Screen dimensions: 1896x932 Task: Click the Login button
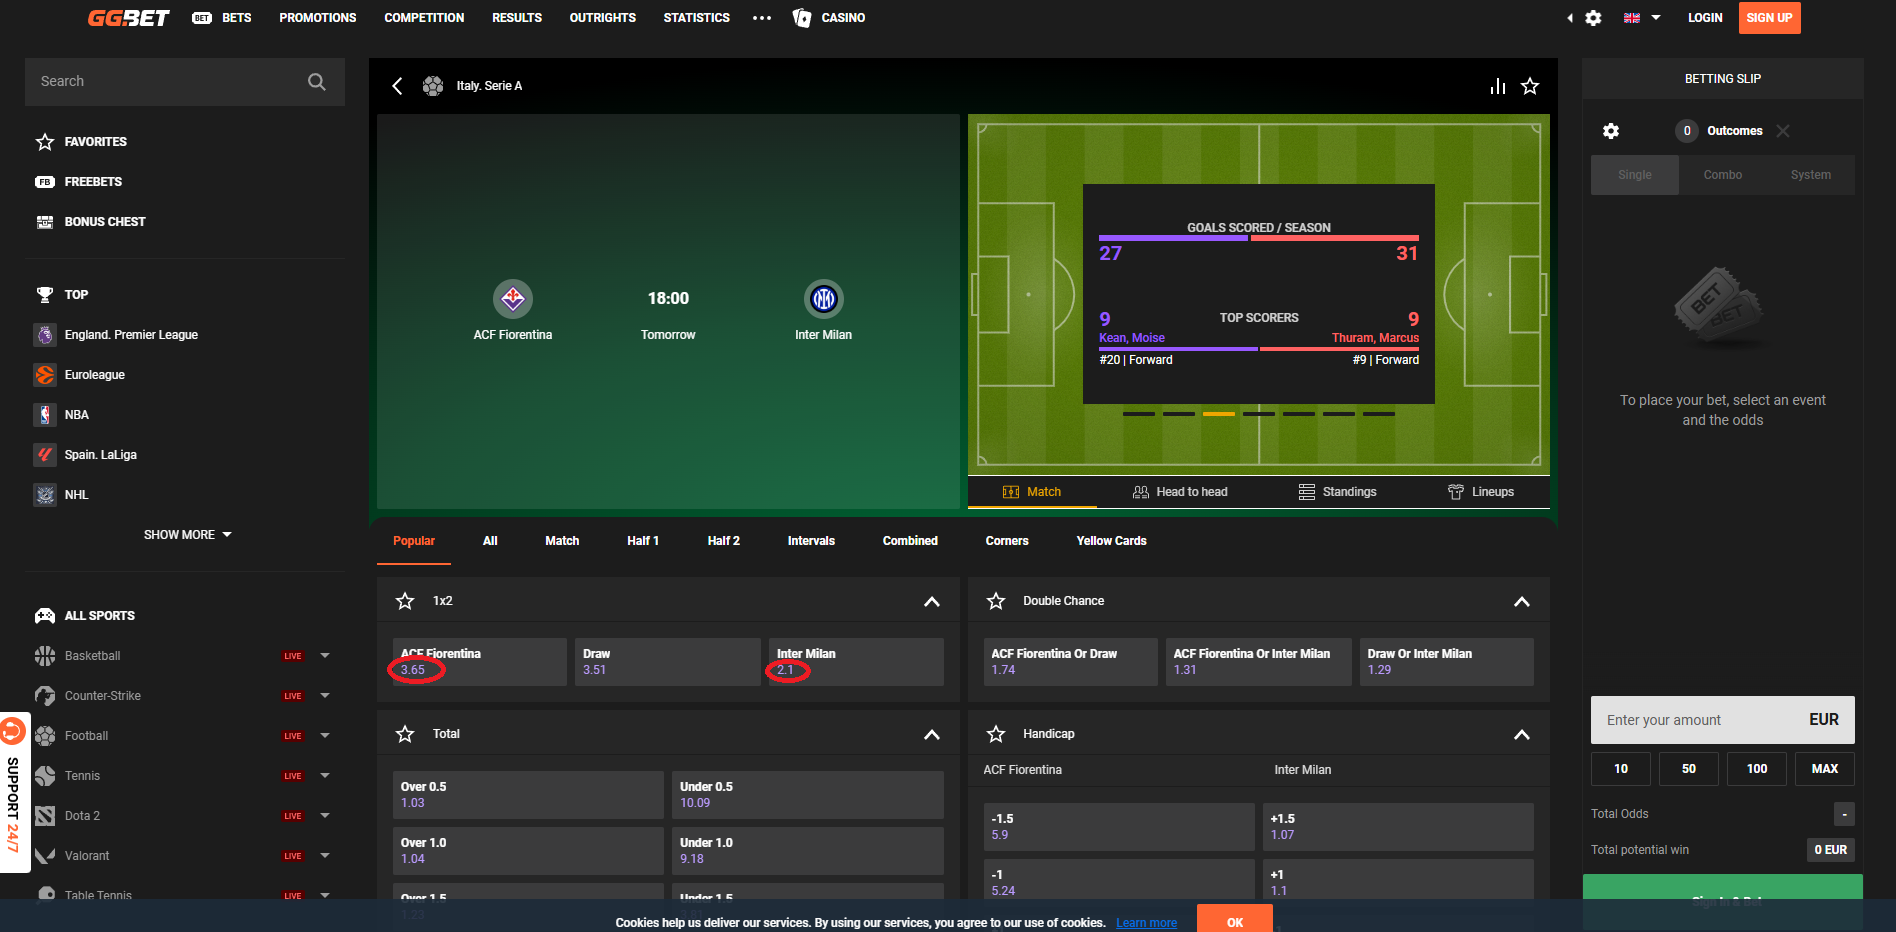point(1705,18)
